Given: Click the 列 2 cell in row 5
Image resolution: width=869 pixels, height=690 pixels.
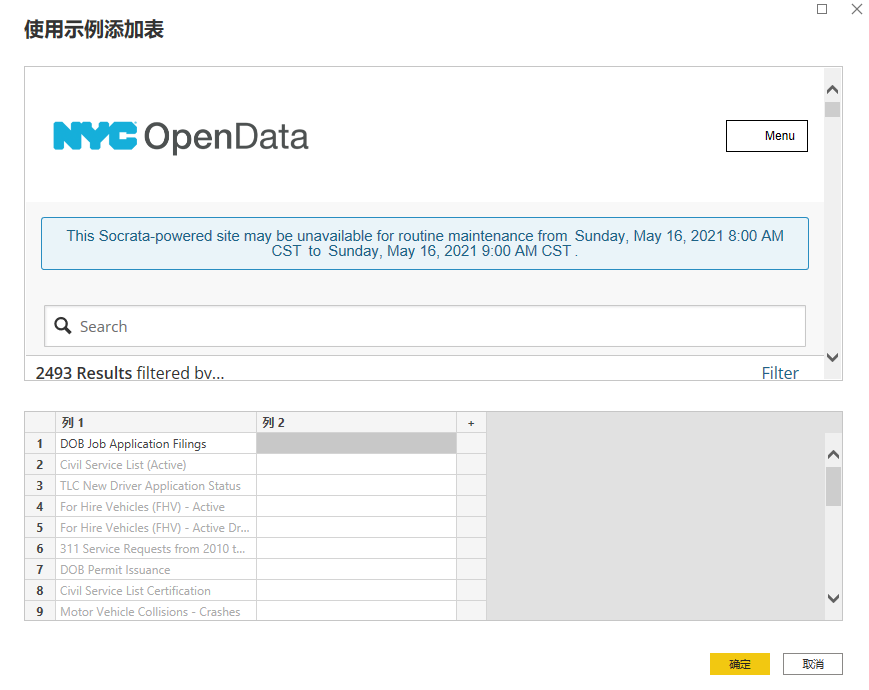Looking at the screenshot, I should point(356,528).
